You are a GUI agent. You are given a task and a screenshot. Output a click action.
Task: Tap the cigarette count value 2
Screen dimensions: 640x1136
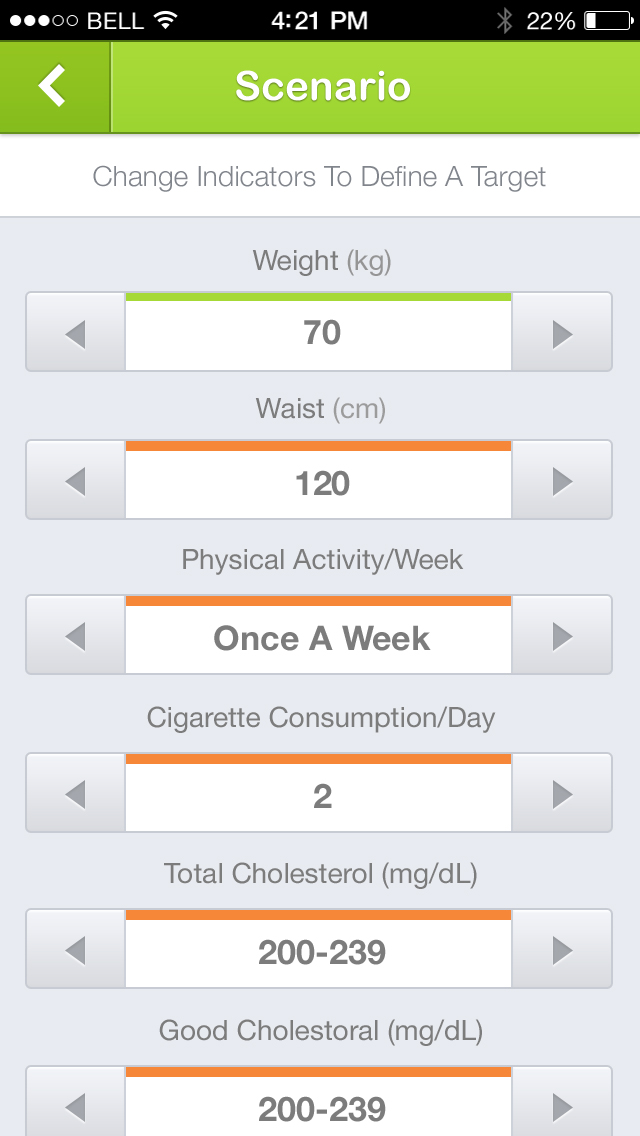pos(319,797)
